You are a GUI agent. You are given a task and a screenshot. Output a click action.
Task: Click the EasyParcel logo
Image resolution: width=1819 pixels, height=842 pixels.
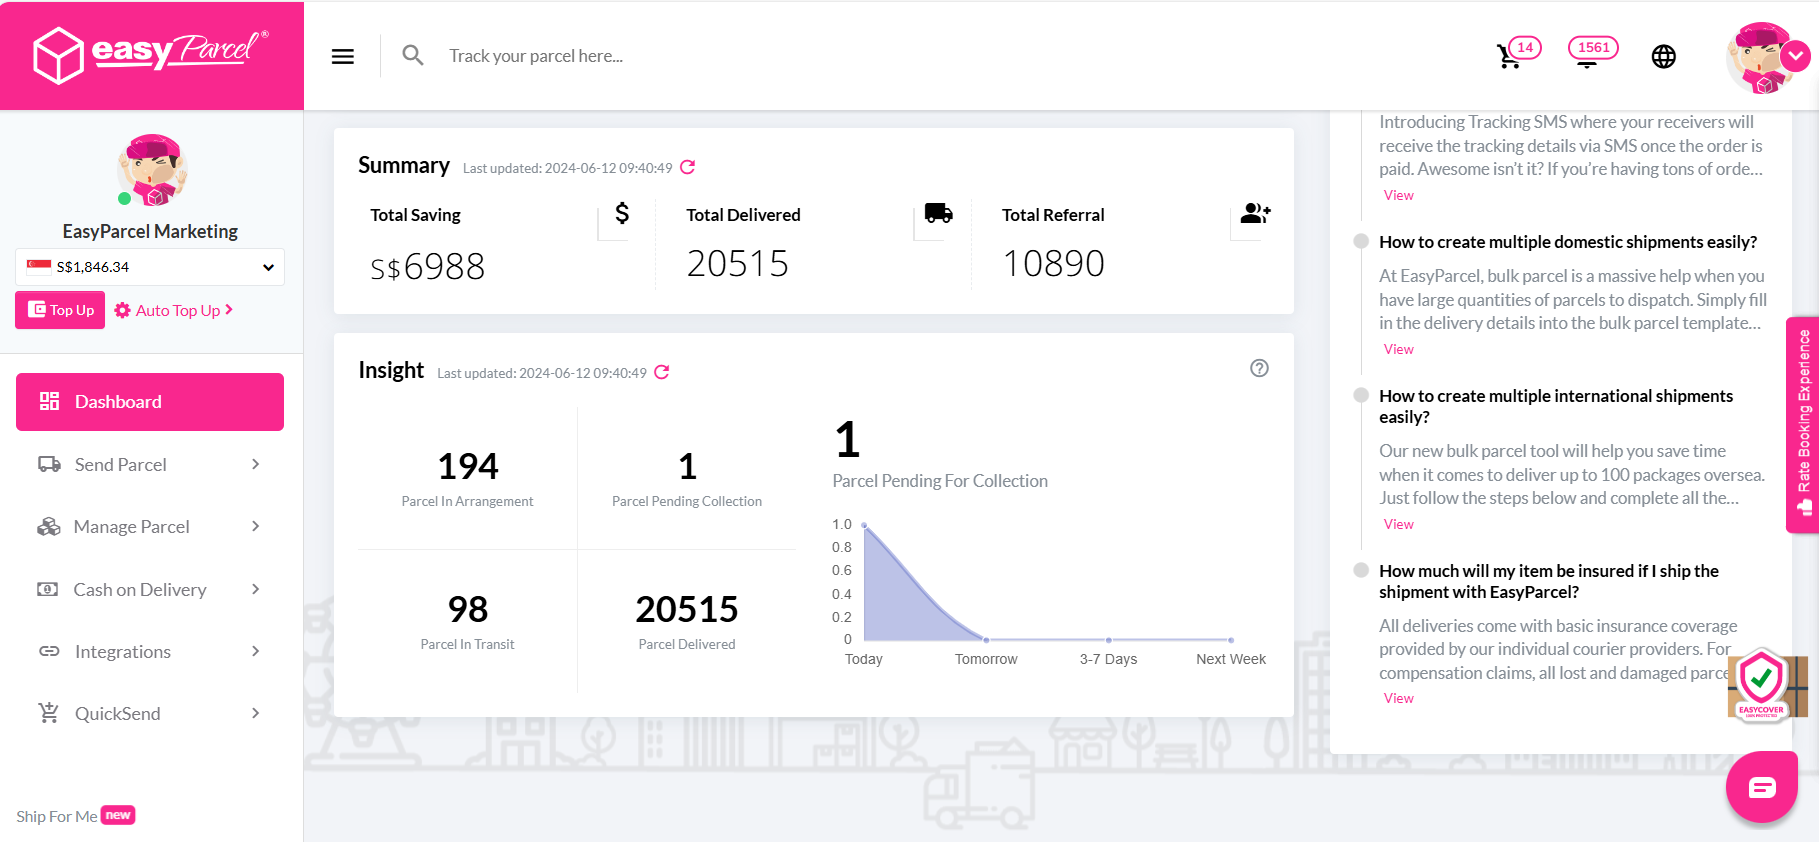(150, 55)
